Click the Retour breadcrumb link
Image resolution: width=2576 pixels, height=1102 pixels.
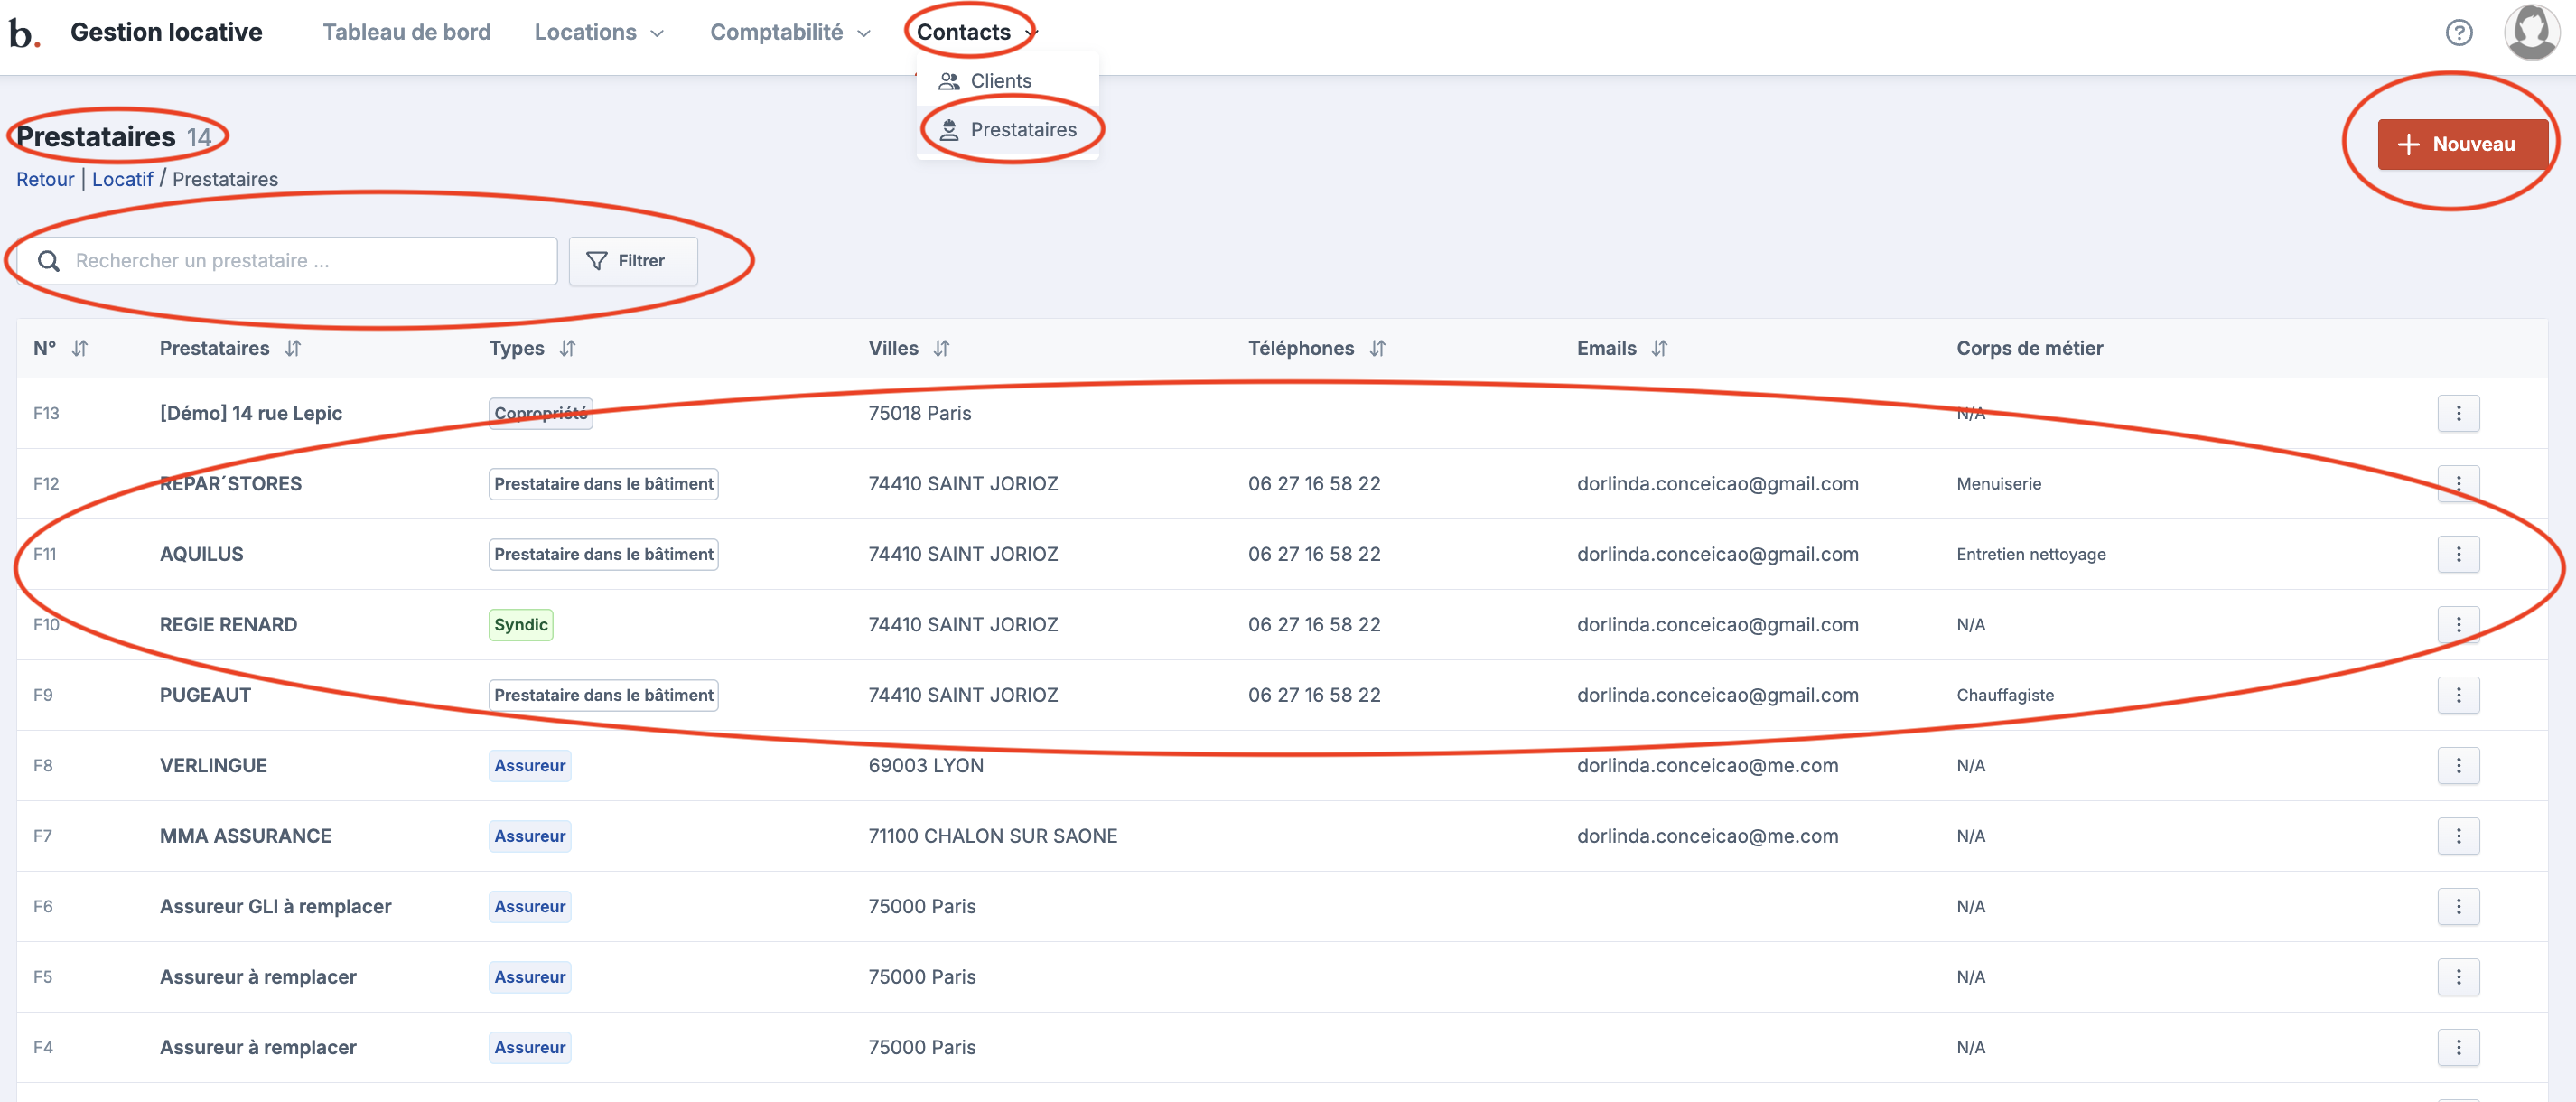tap(45, 179)
